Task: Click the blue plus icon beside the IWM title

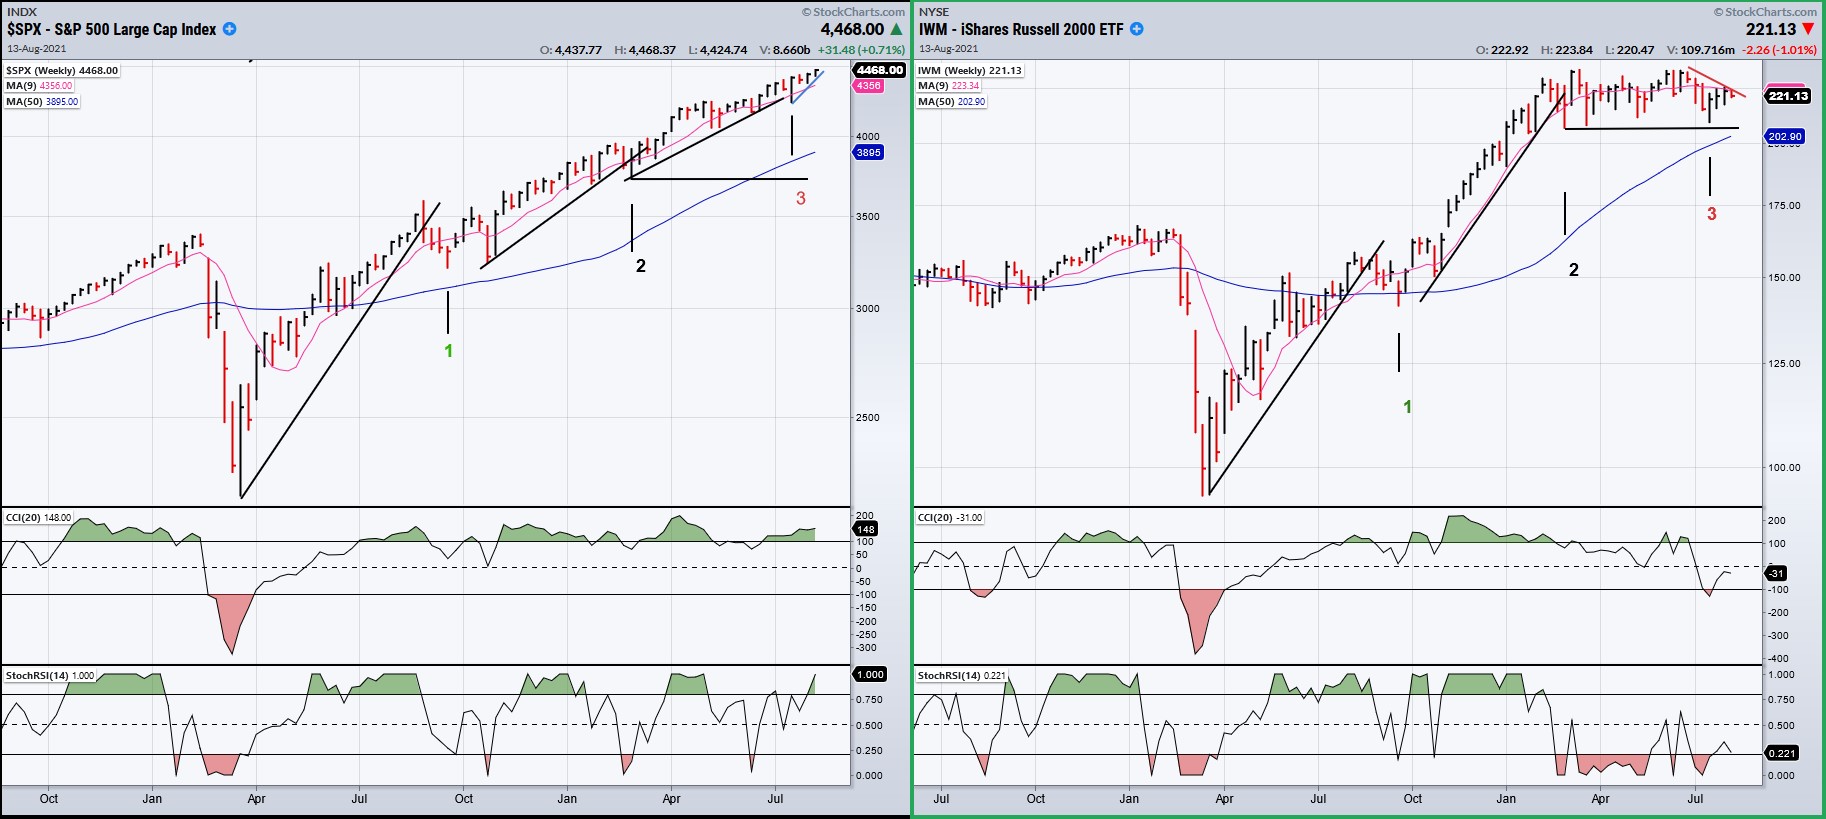Action: 1137,29
